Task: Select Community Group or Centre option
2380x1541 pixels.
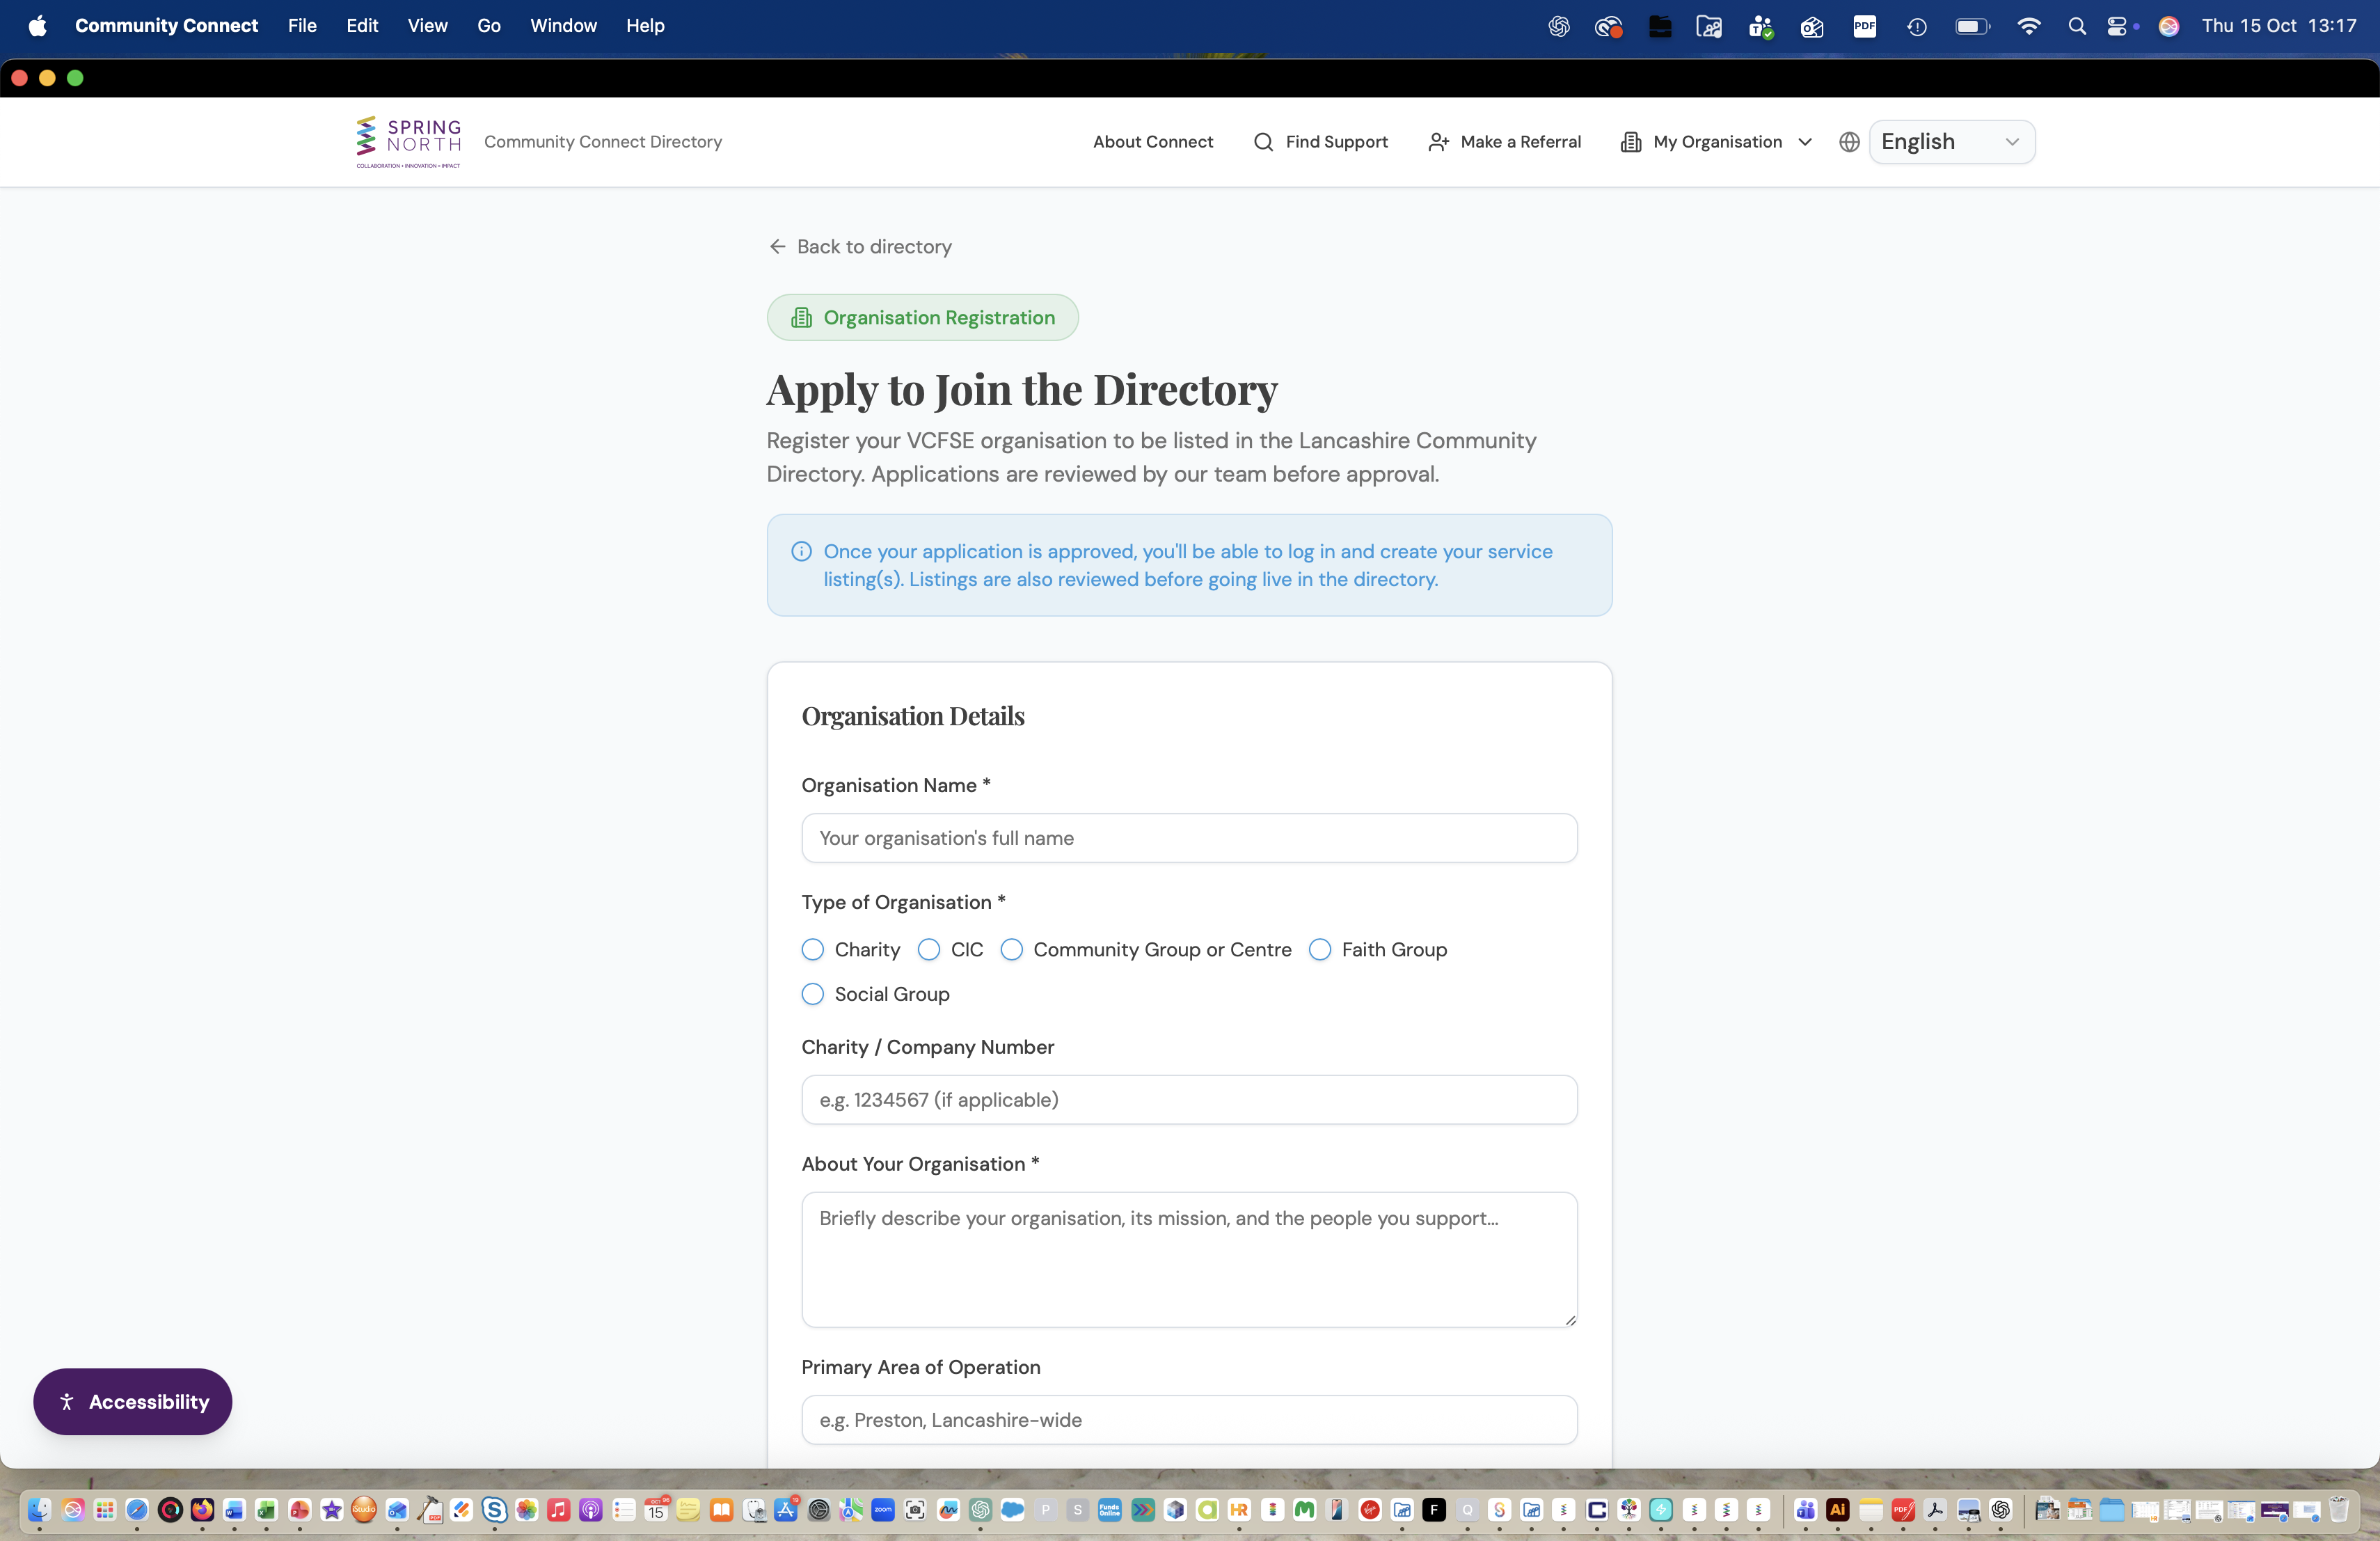Action: (1012, 949)
